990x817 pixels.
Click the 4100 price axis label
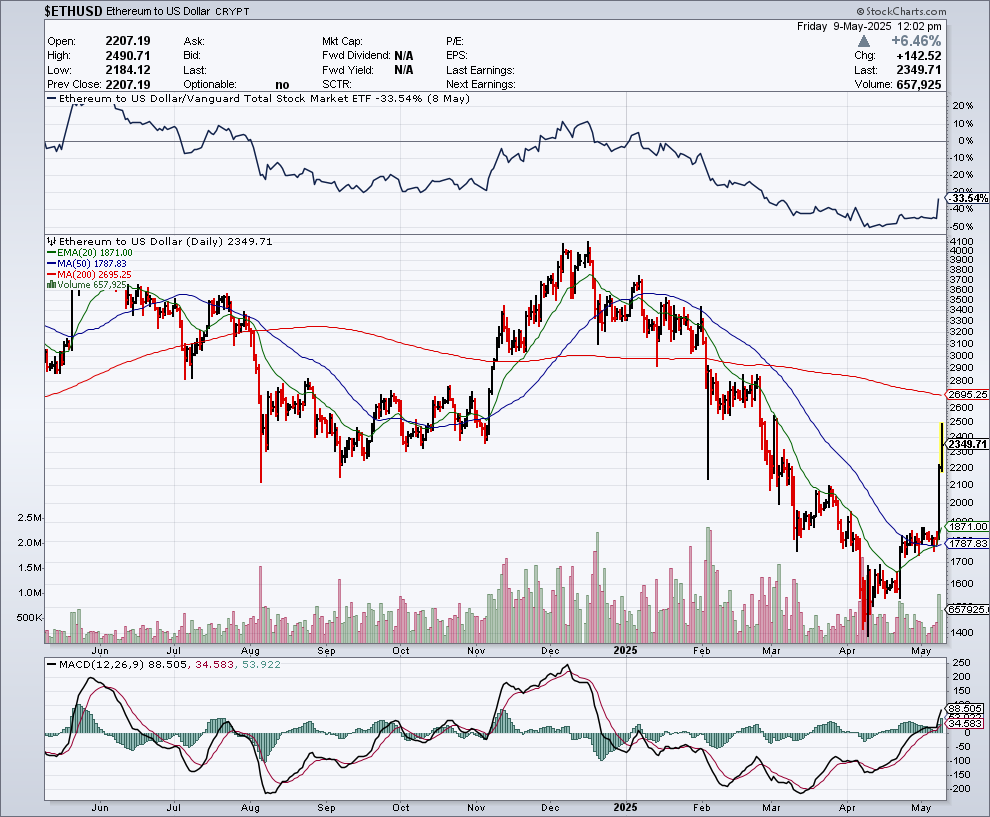[x=961, y=242]
